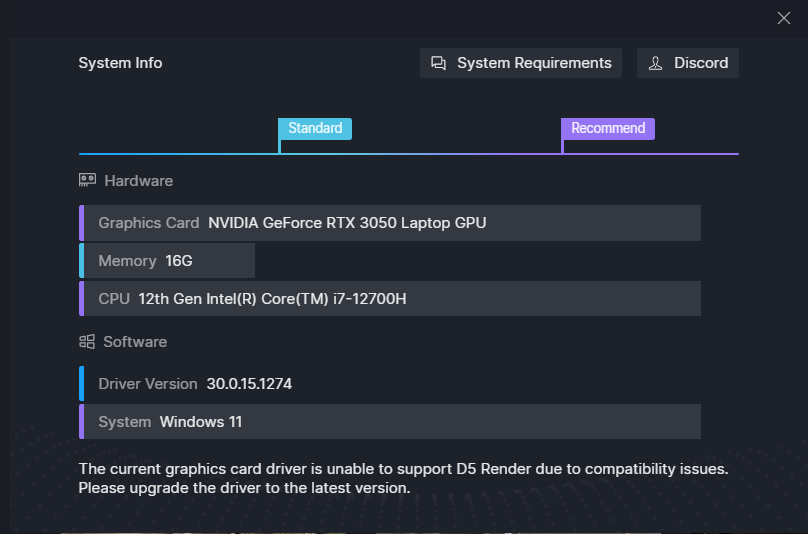Close the System Info dialog
The image size is (808, 534).
783,18
